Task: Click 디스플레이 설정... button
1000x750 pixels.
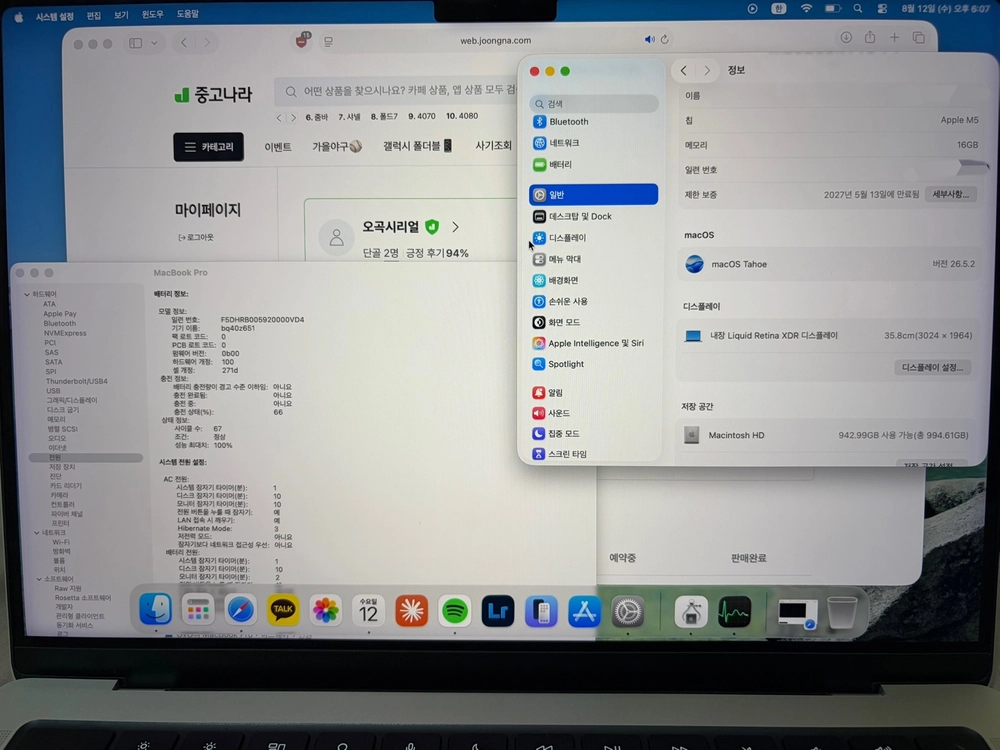Action: (x=932, y=367)
